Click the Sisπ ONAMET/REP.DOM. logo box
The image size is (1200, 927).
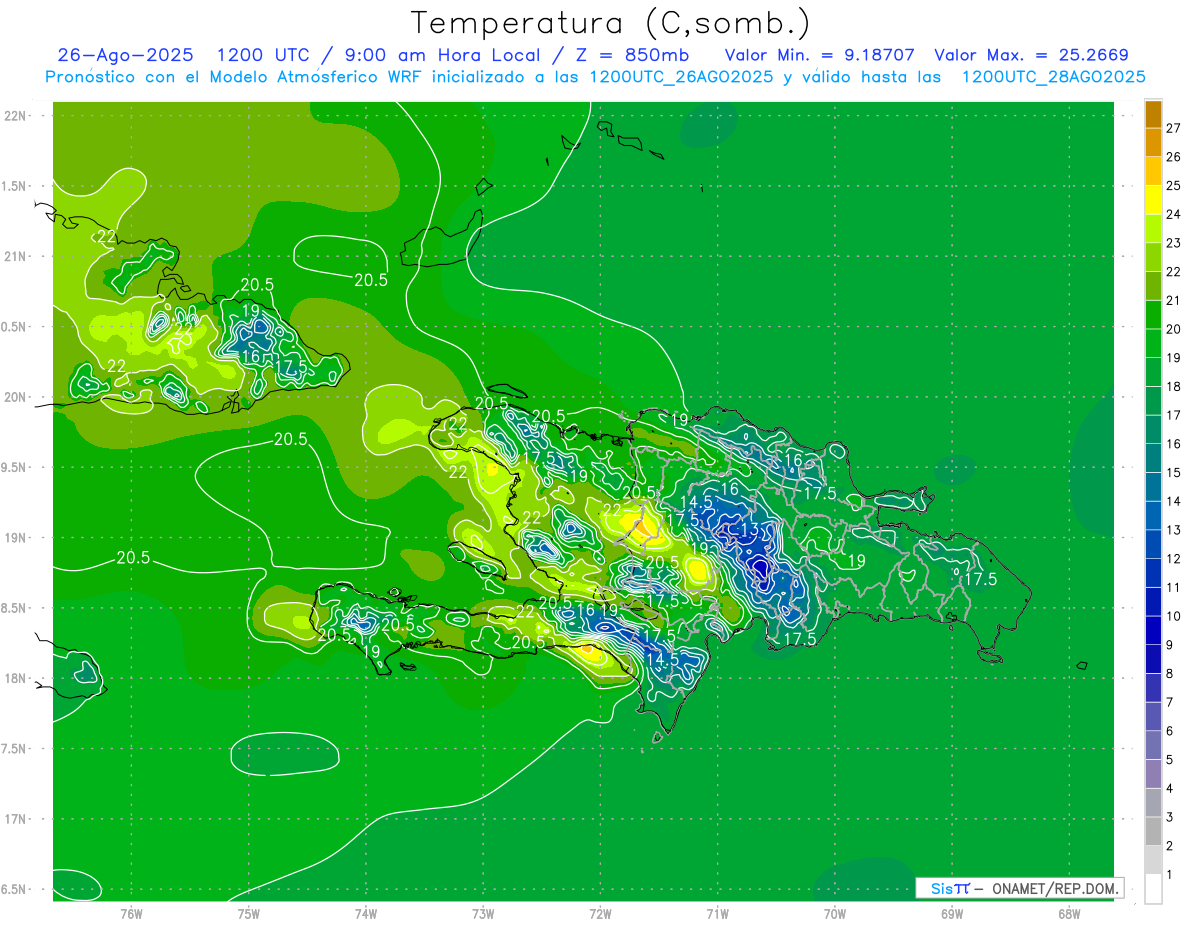pyautogui.click(x=1019, y=888)
